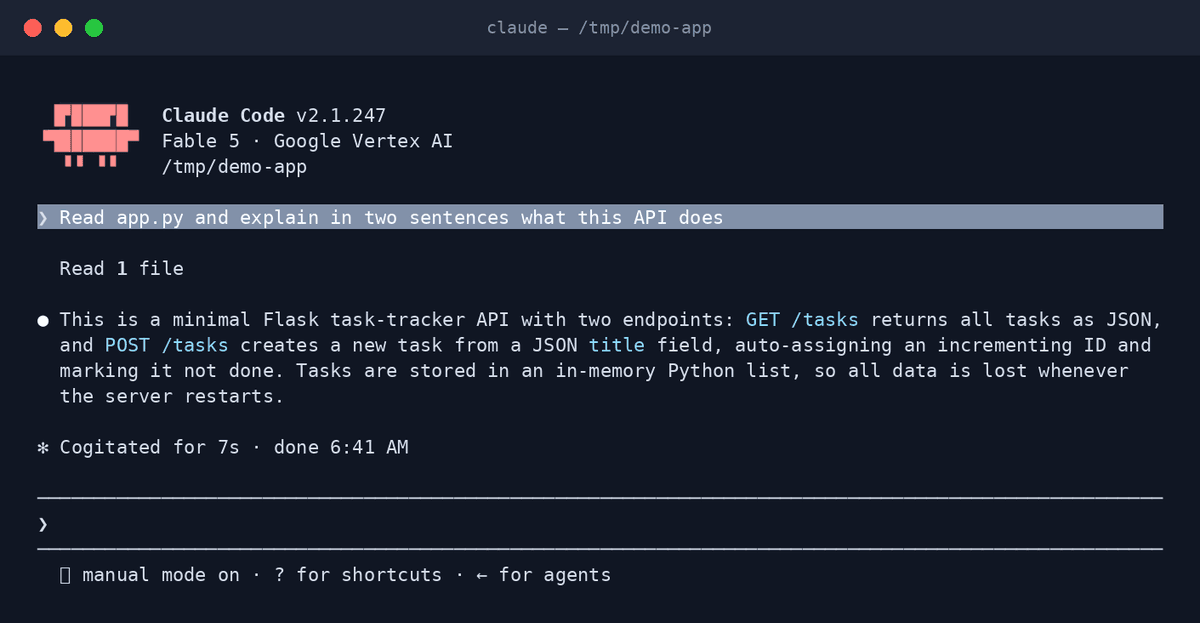Minimize the terminal with yellow button
1200x623 pixels.
(x=63, y=28)
